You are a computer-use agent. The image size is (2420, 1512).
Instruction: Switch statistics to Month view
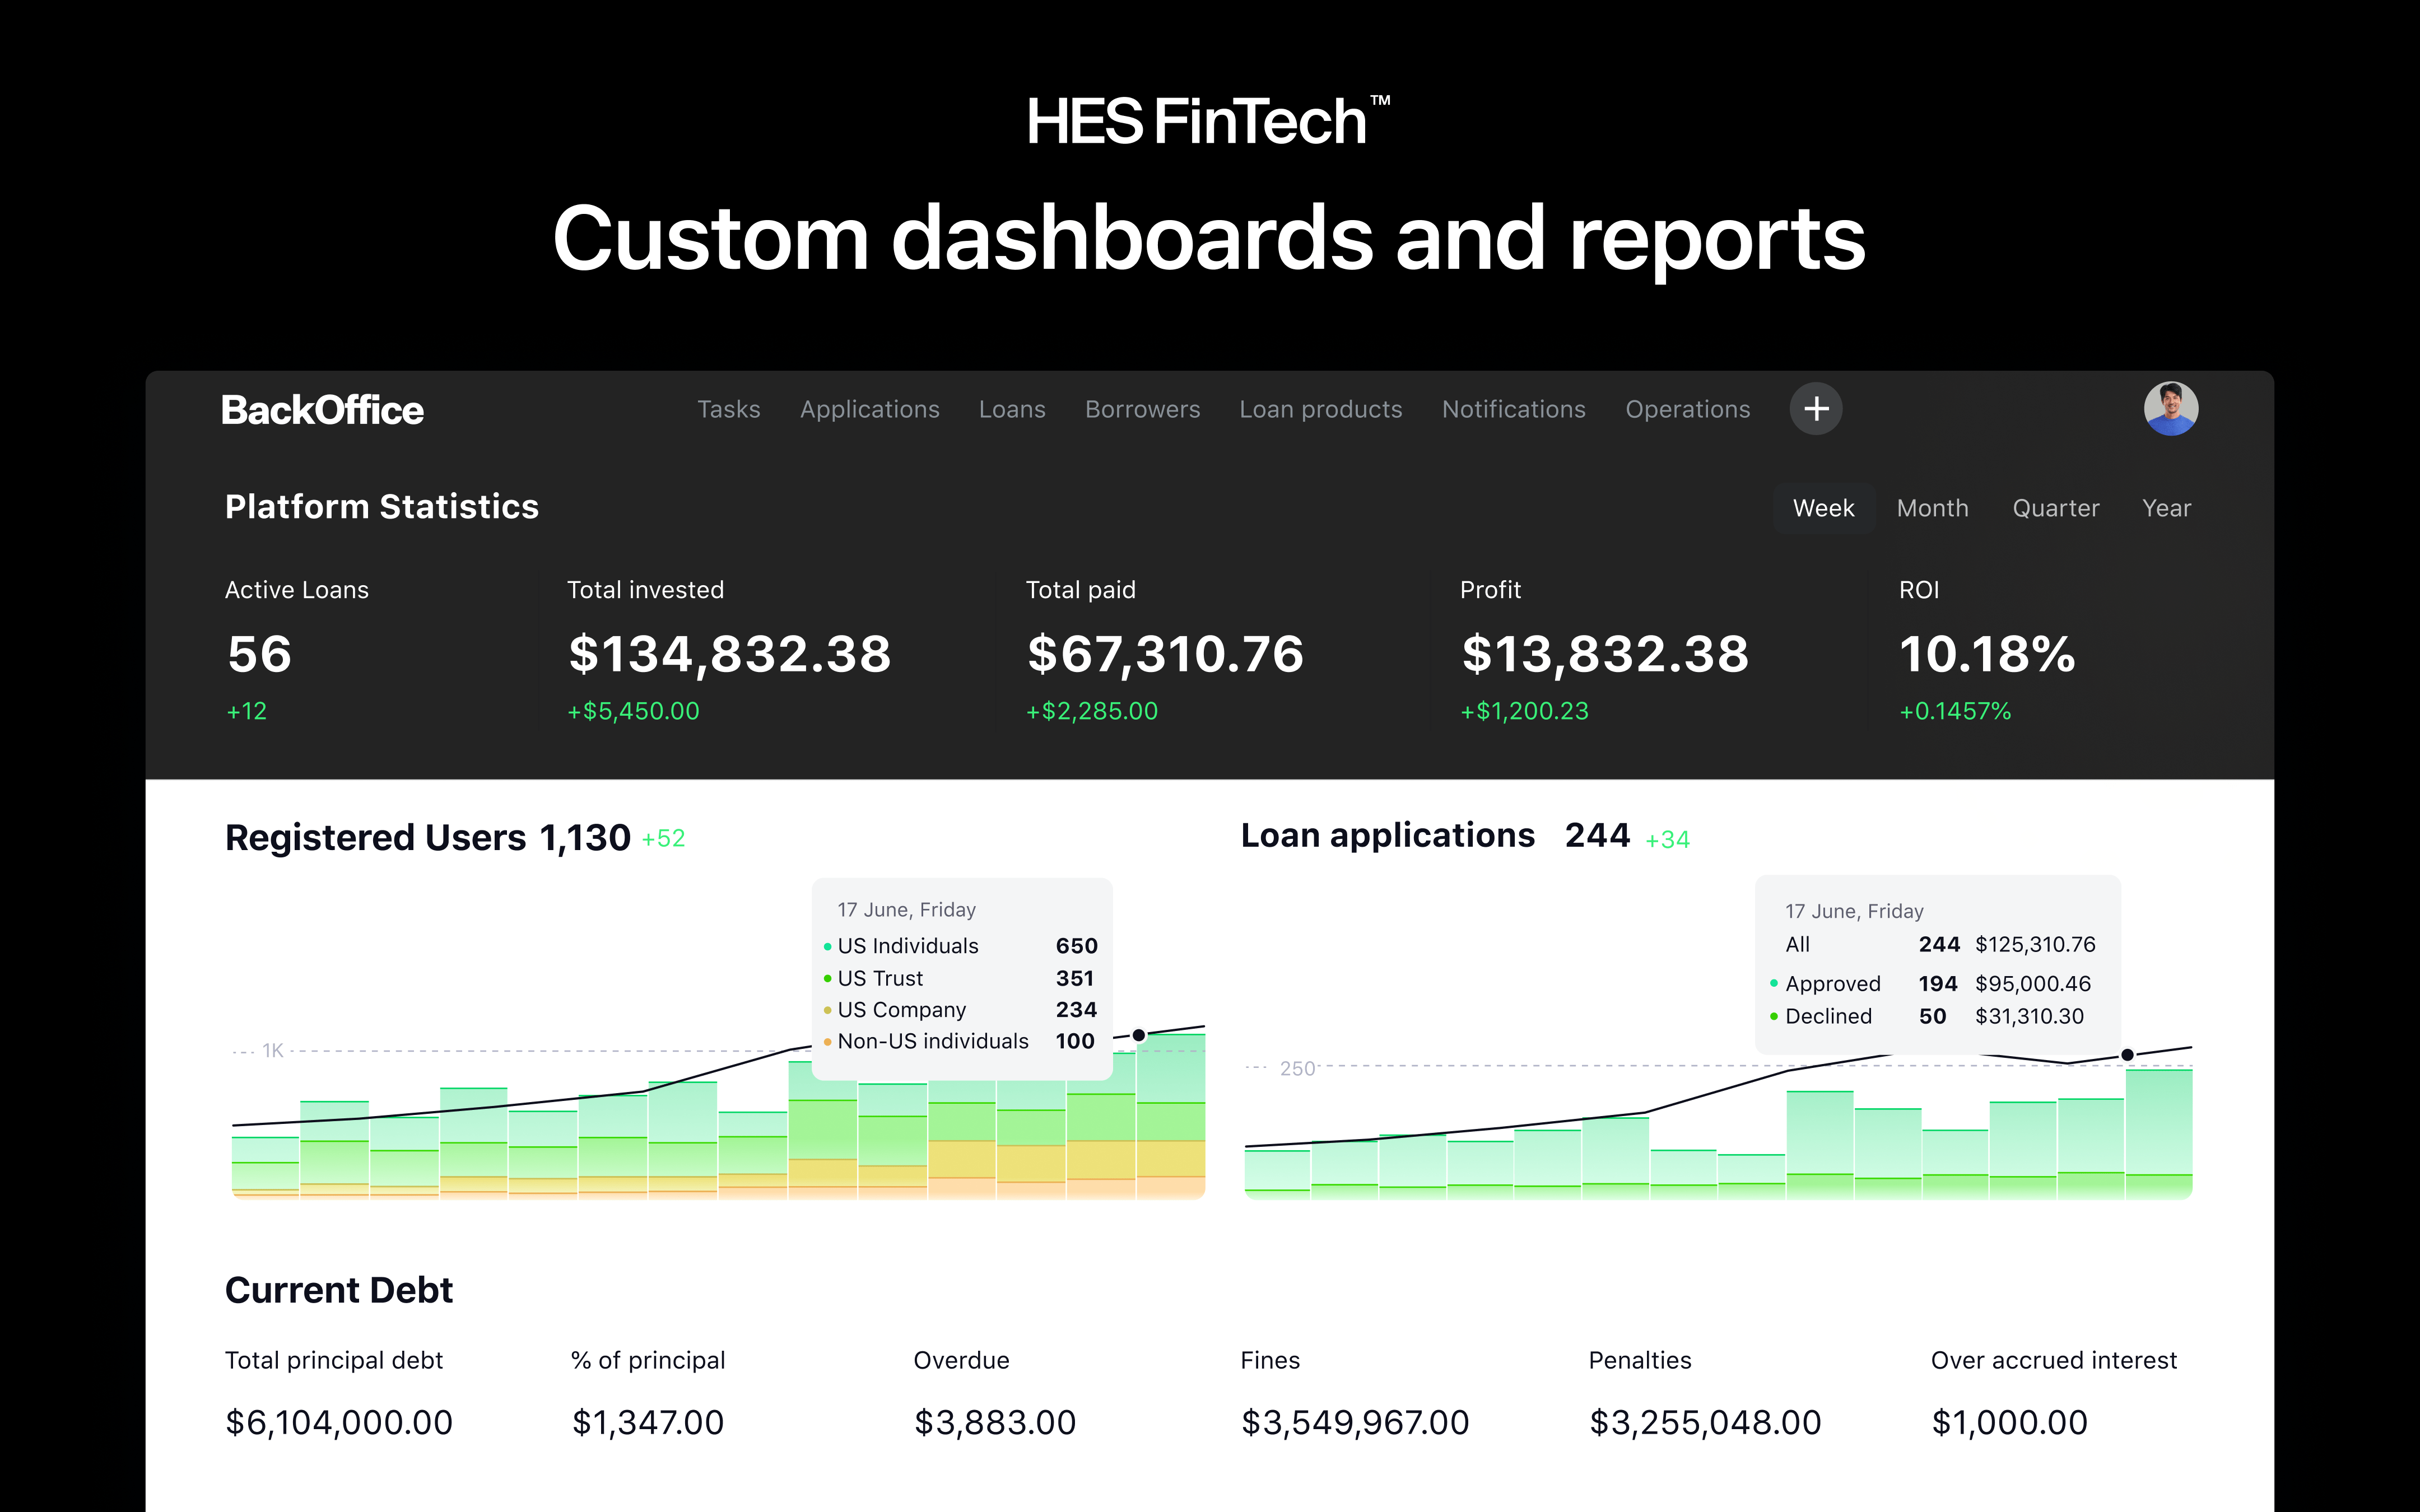coord(1932,508)
